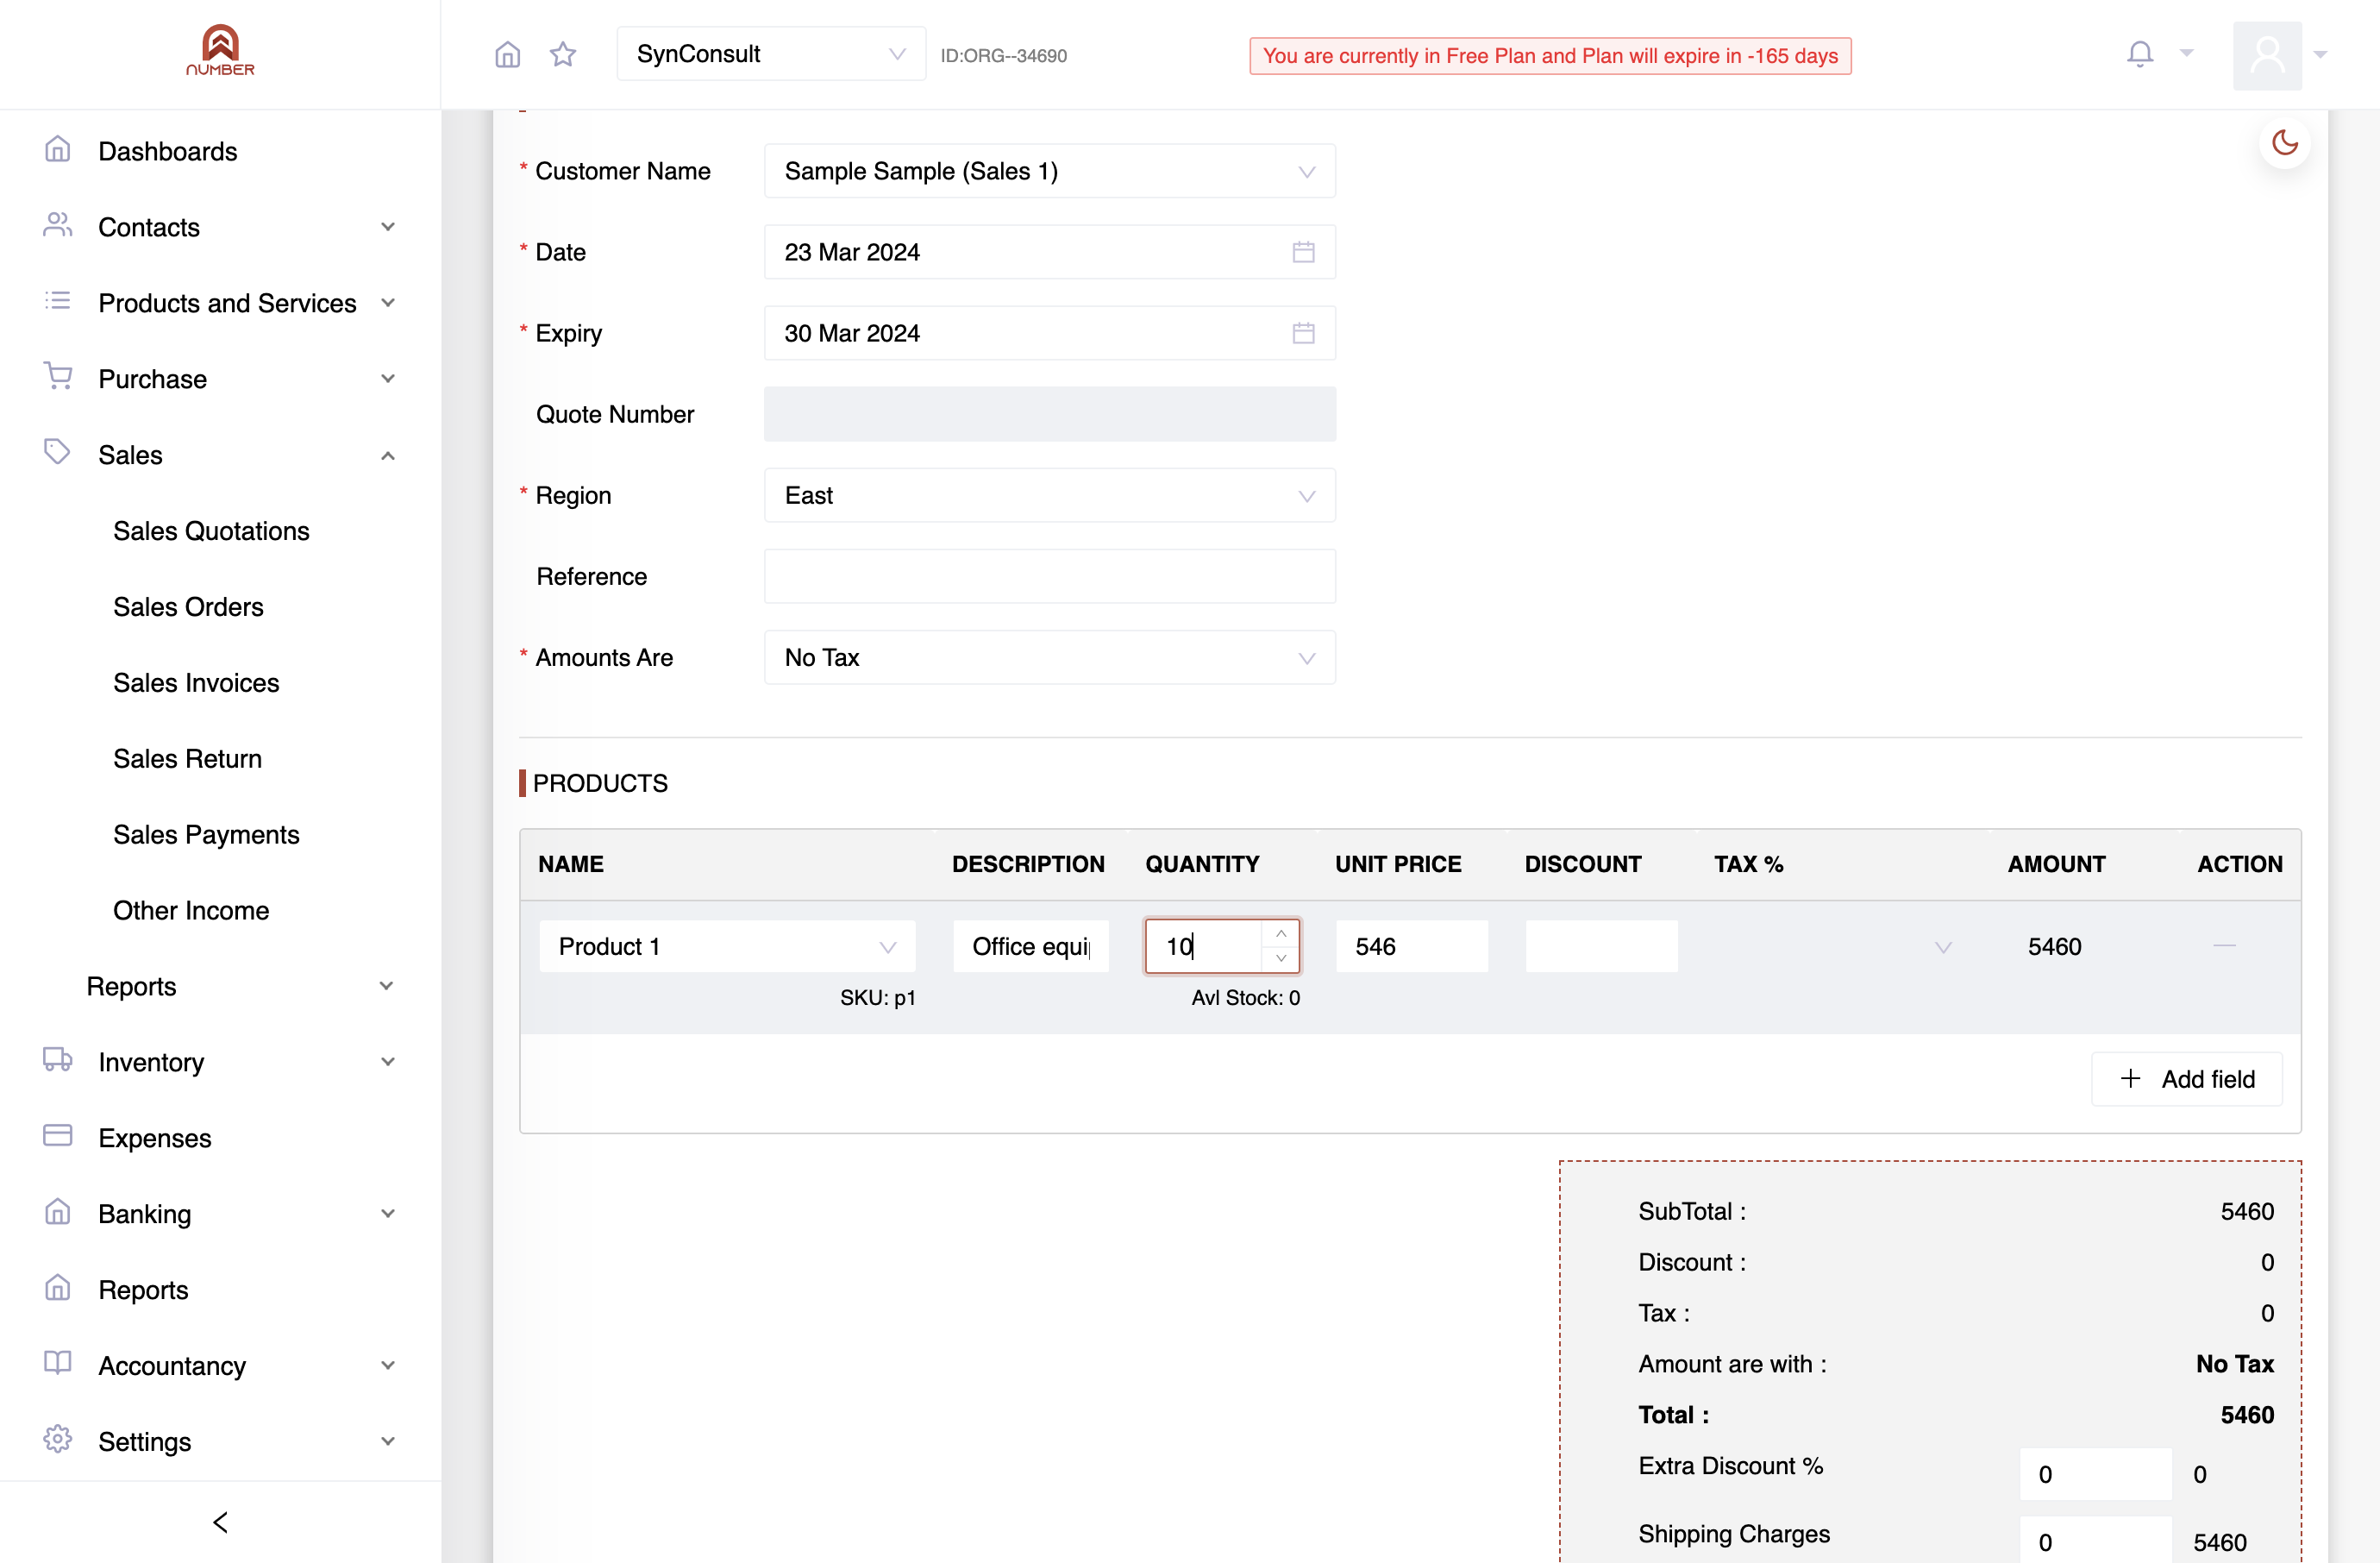Viewport: 2380px width, 1563px height.
Task: Click the home icon in top bar
Action: tap(508, 54)
